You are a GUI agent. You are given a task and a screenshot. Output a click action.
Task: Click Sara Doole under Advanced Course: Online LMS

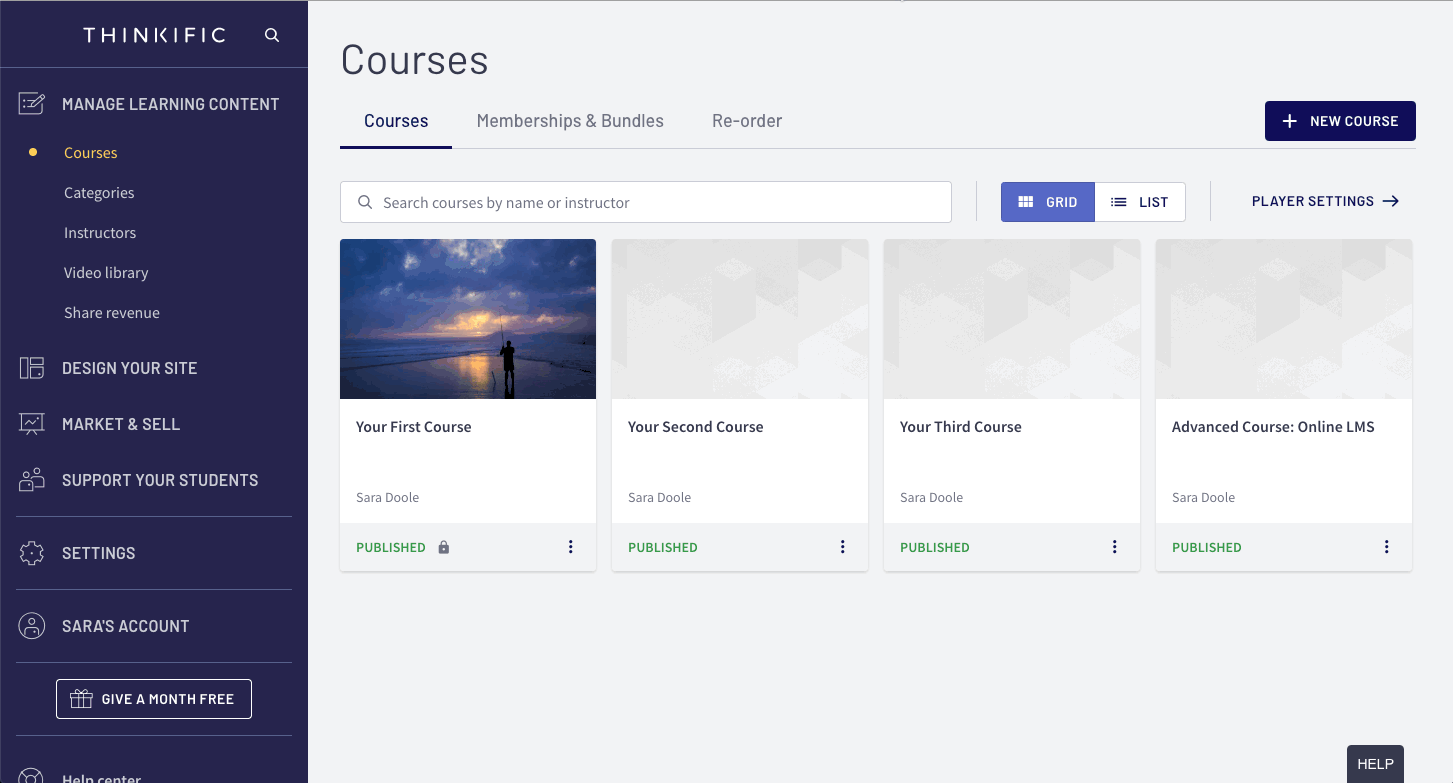point(1204,497)
